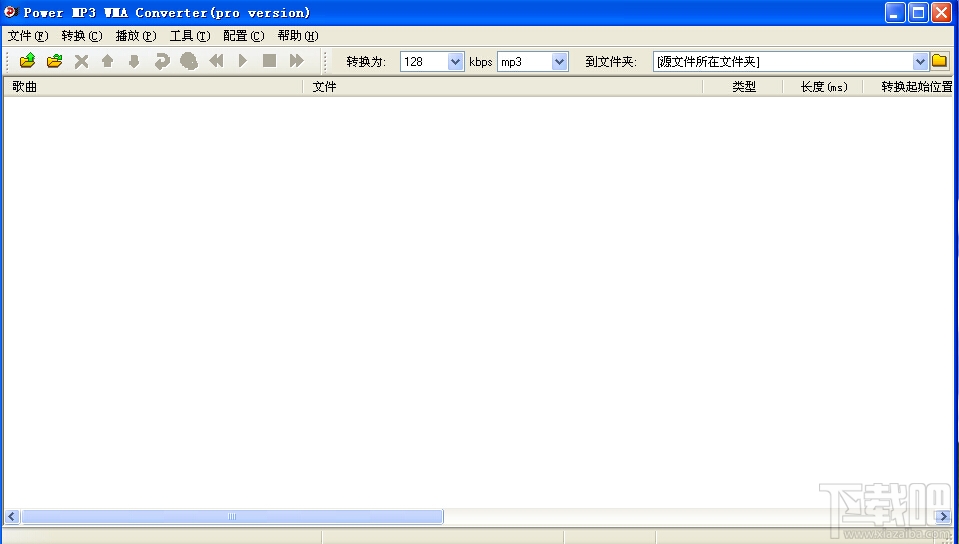The width and height of the screenshot is (959, 544).
Task: Click the scrollbar left arrow button
Action: [12, 516]
